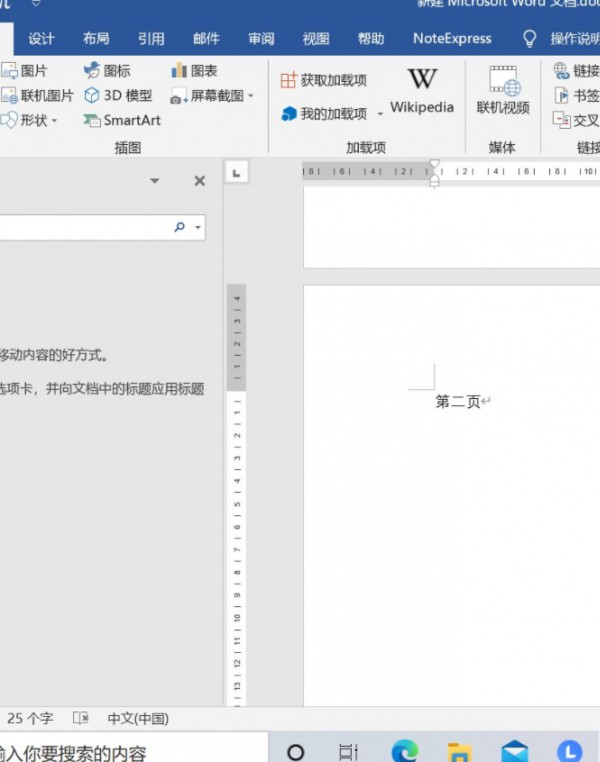Insert a chart with 图表
Screen dimensions: 600x762
pyautogui.click(x=194, y=71)
